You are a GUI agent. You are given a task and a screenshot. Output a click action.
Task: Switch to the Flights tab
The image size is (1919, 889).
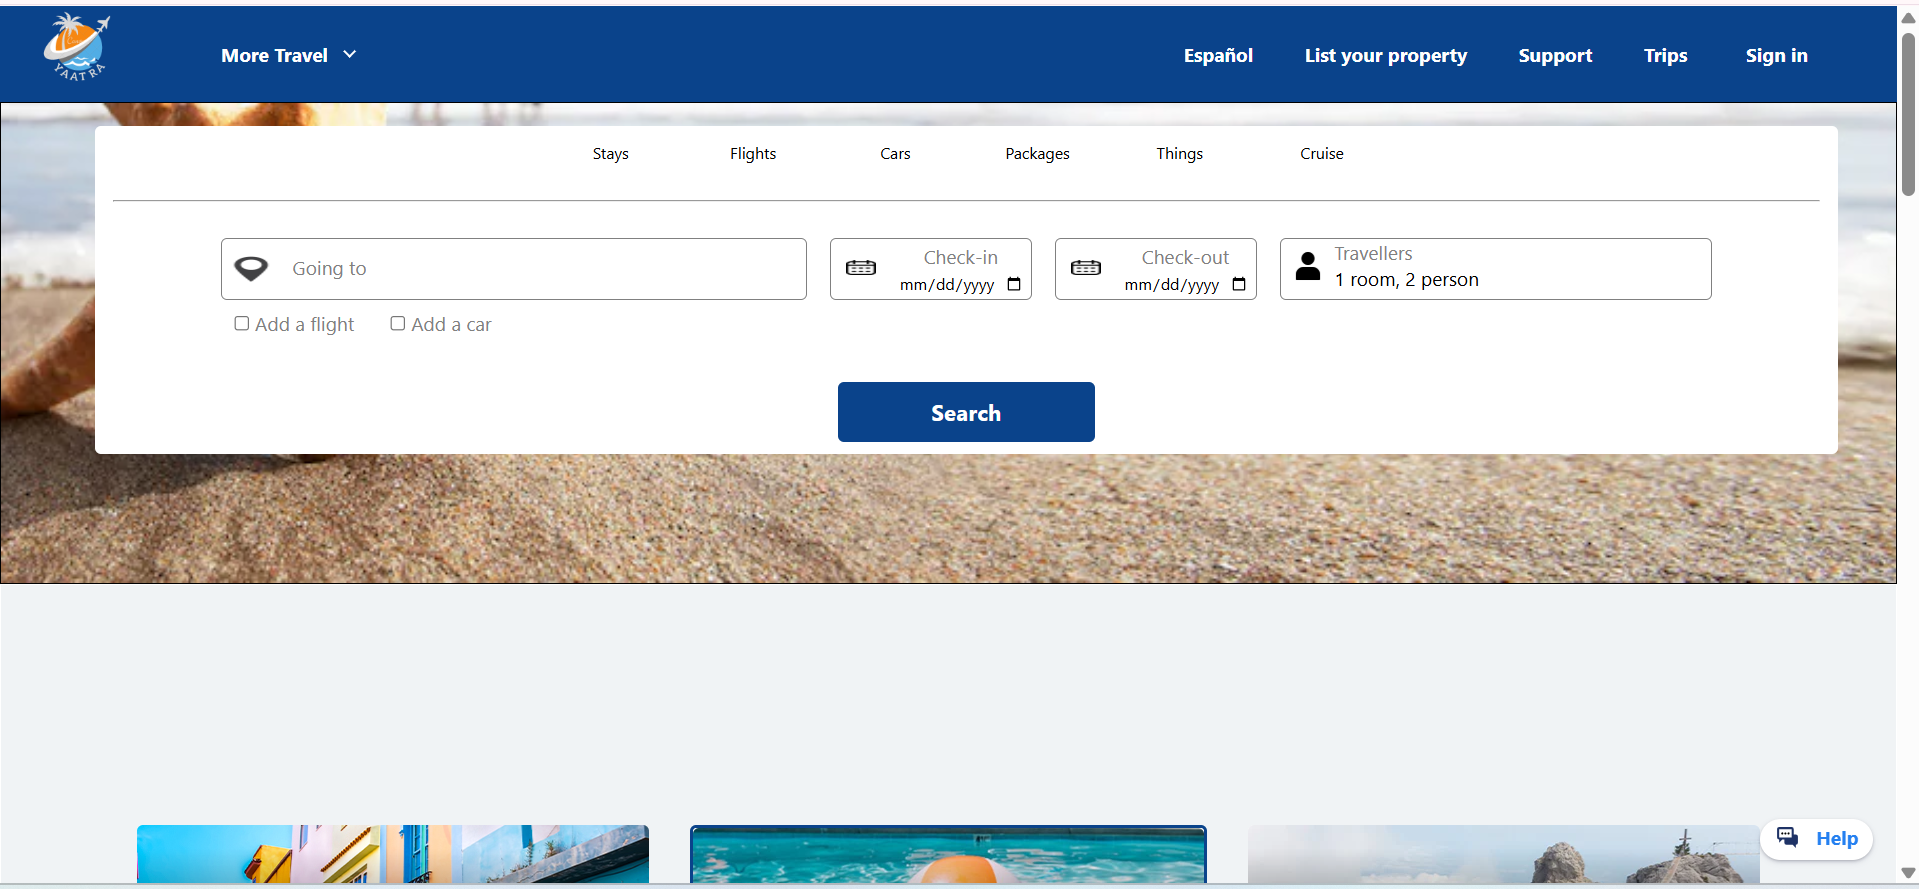pos(753,154)
